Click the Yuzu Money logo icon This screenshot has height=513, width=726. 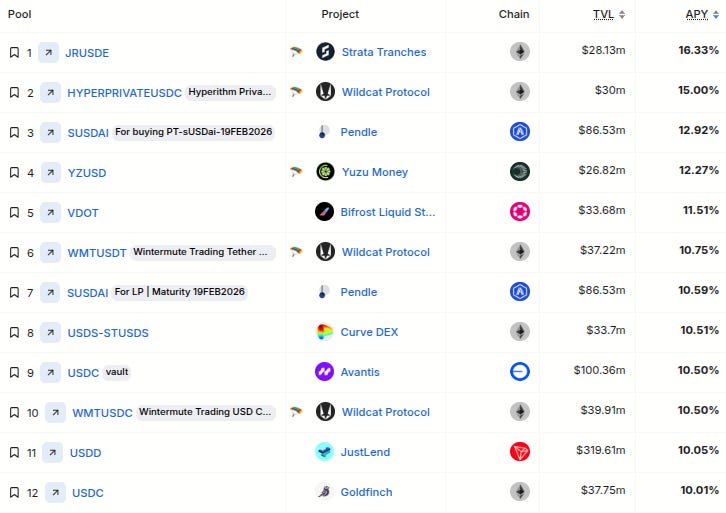pyautogui.click(x=325, y=171)
